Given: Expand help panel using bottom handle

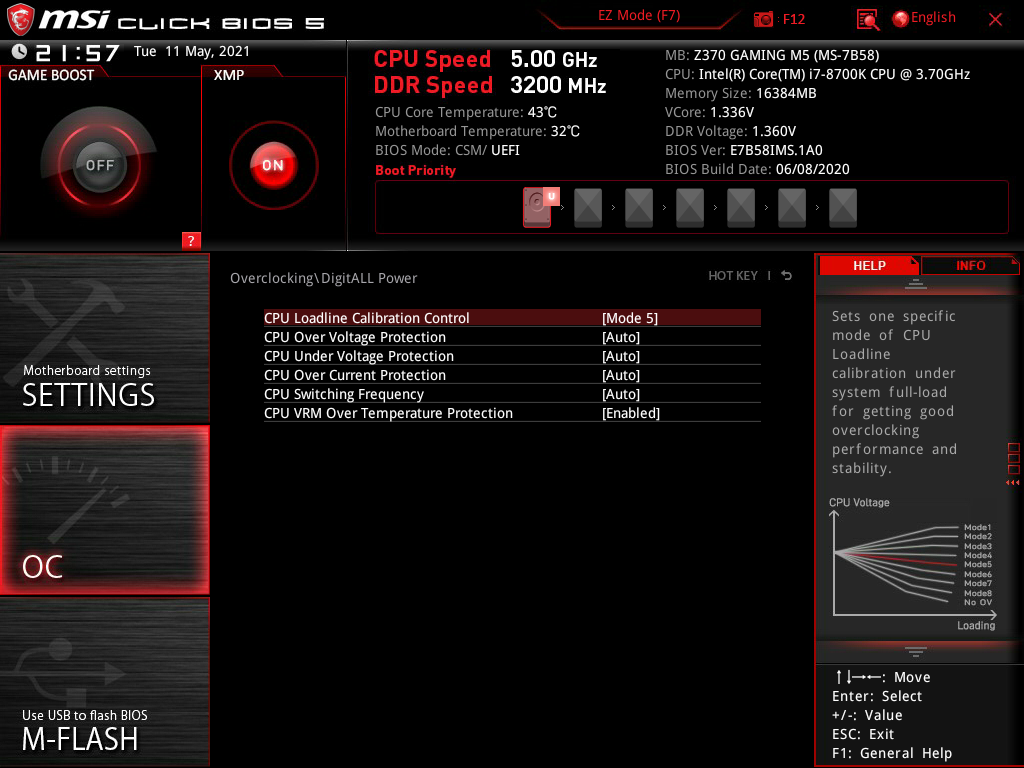Looking at the screenshot, I should [916, 651].
